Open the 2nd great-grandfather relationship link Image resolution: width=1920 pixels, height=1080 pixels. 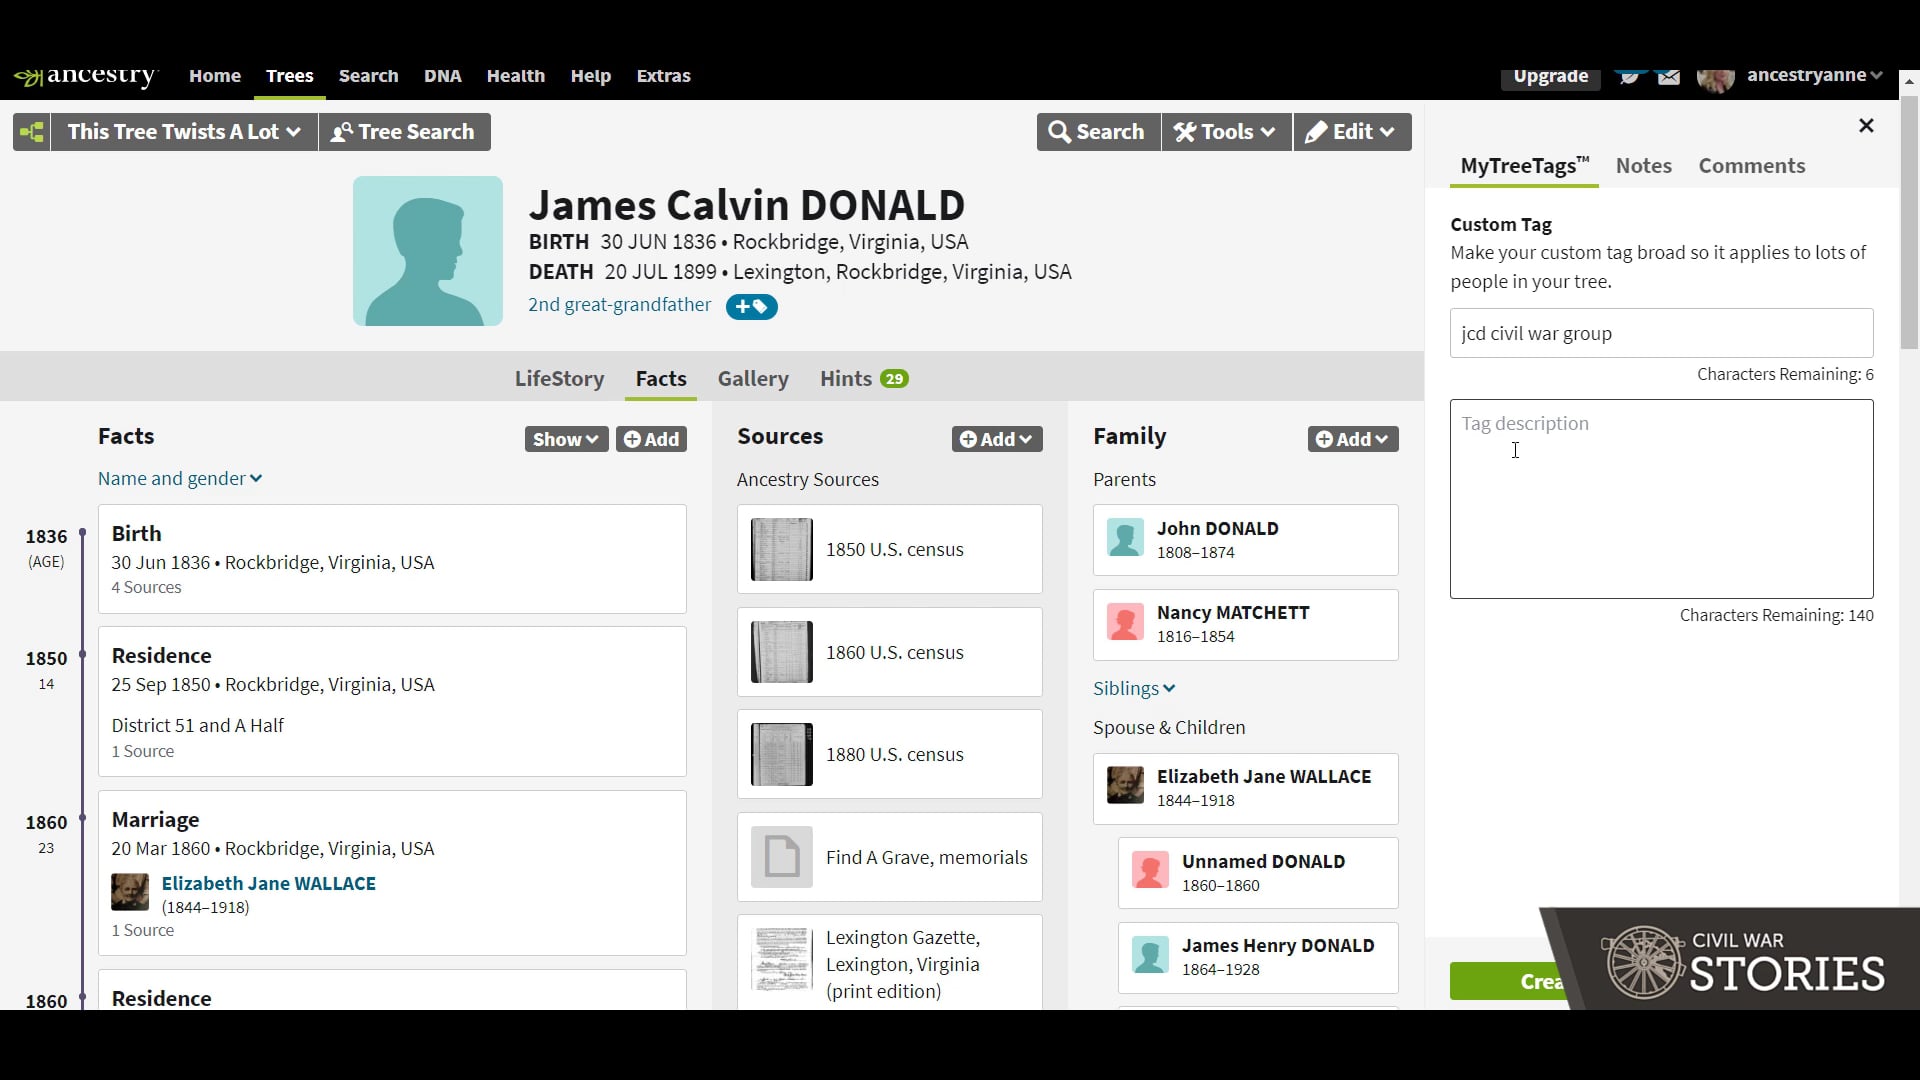(619, 305)
